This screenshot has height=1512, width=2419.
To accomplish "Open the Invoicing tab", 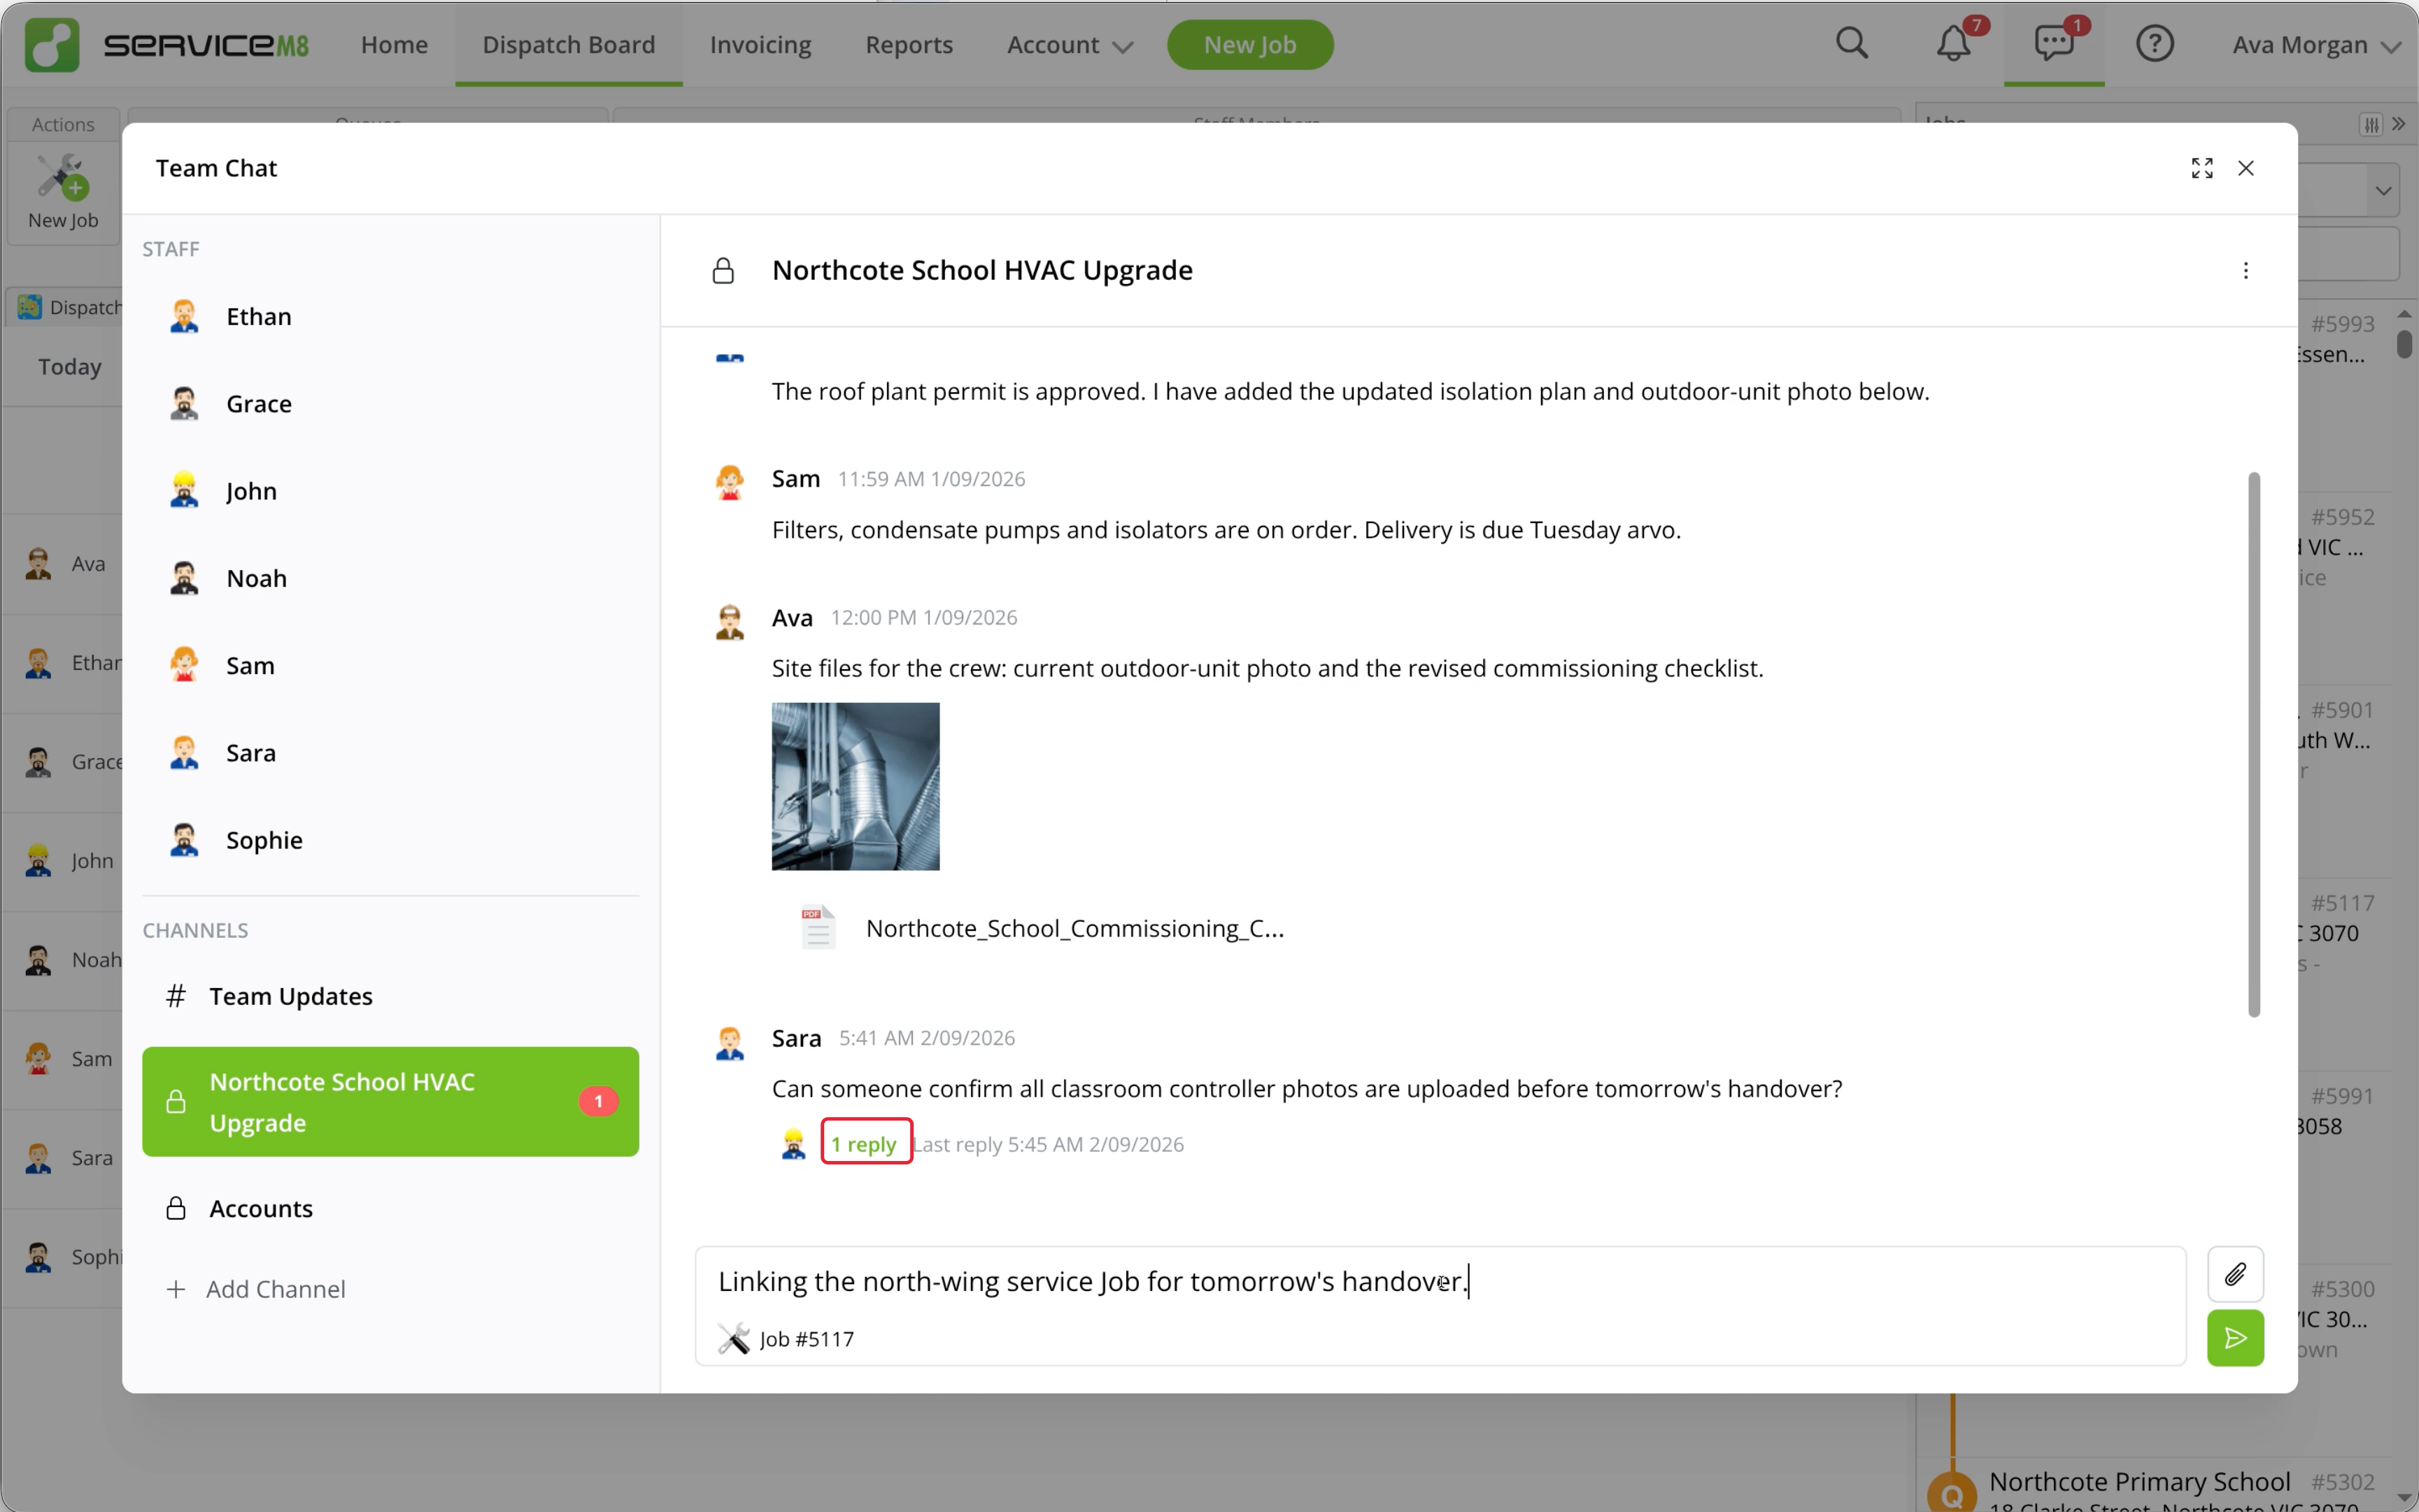I will [x=760, y=45].
